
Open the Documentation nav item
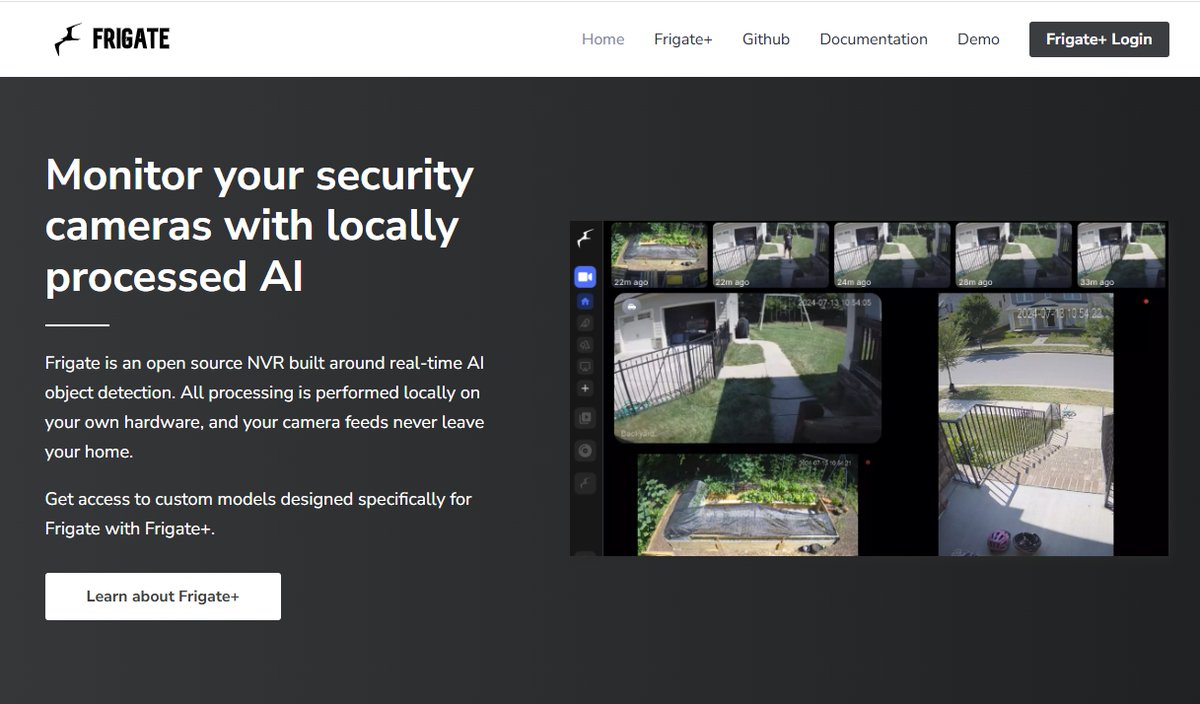click(x=874, y=39)
